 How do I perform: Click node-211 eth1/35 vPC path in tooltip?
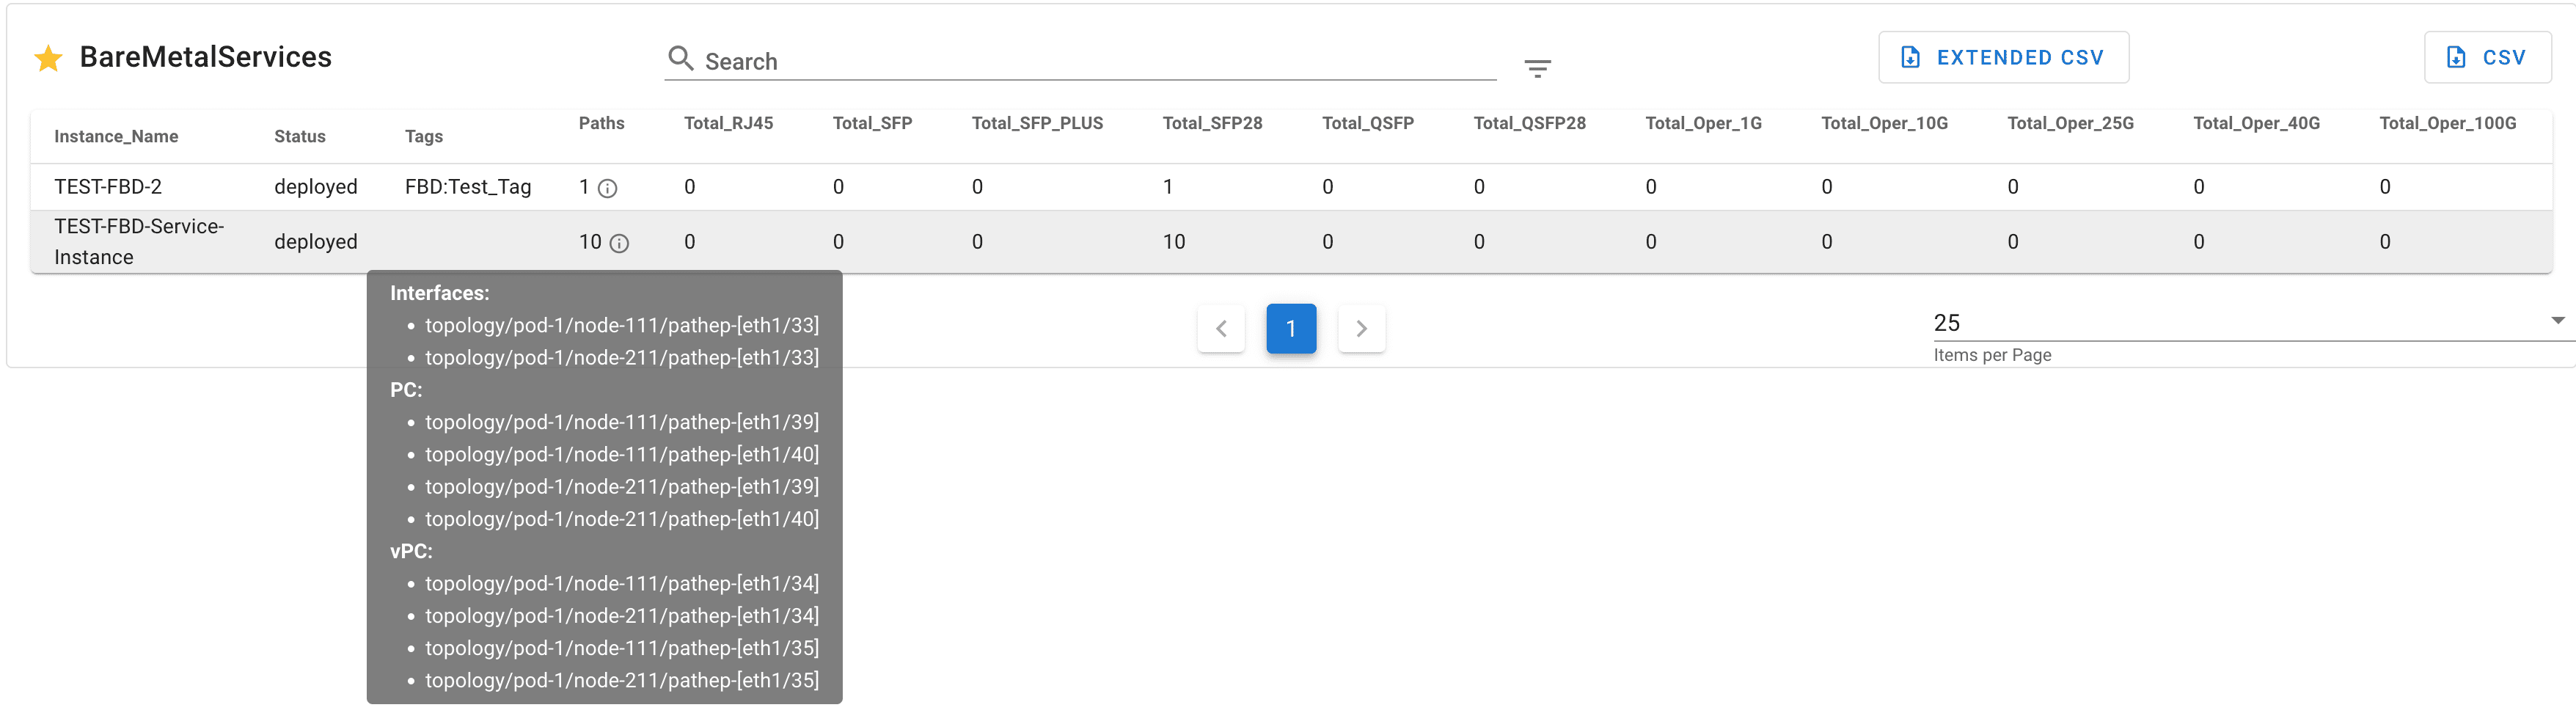coord(622,680)
